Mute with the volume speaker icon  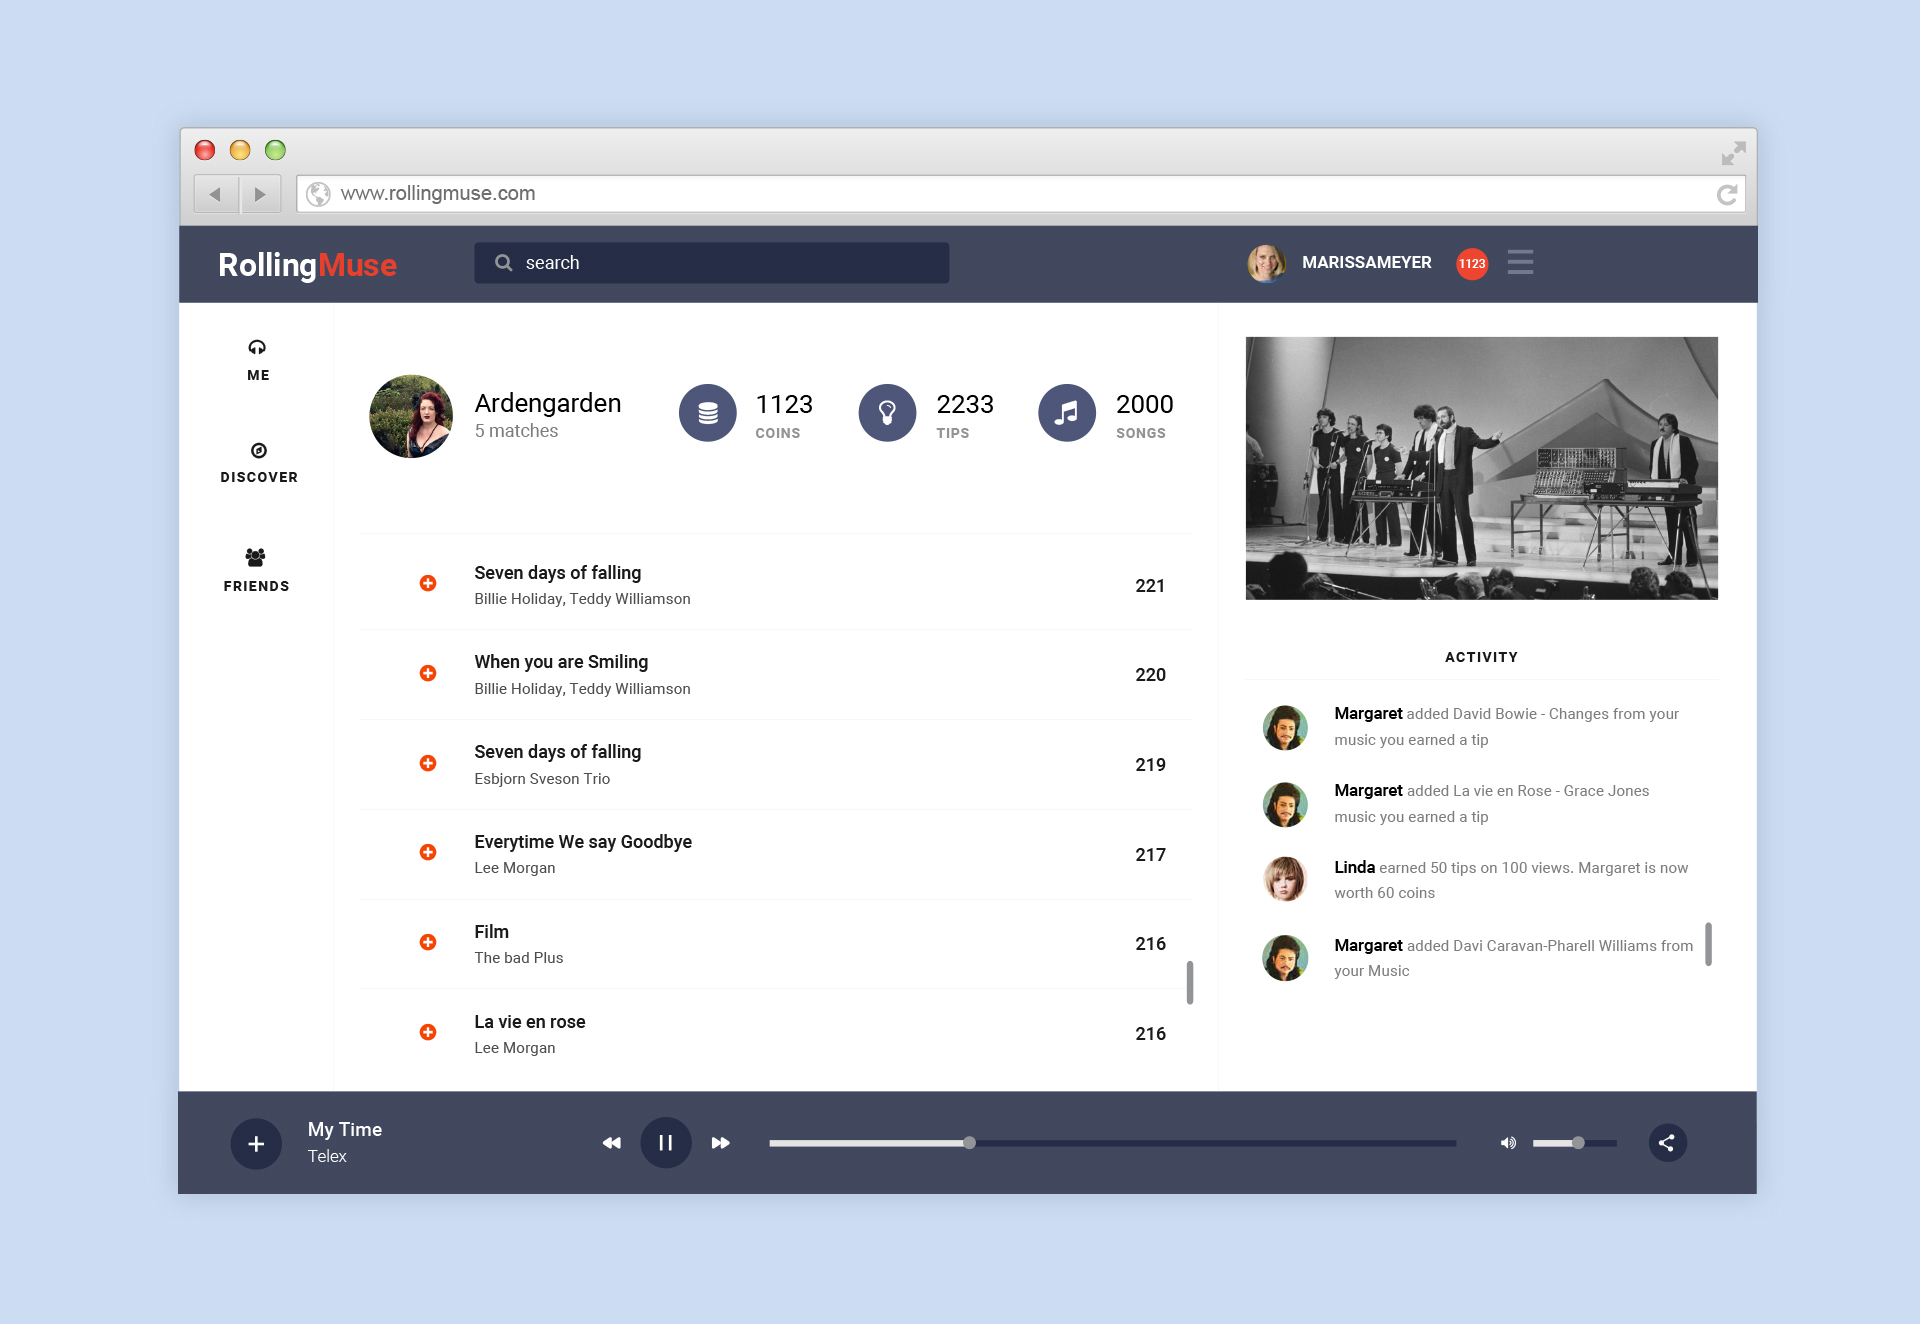1508,1143
